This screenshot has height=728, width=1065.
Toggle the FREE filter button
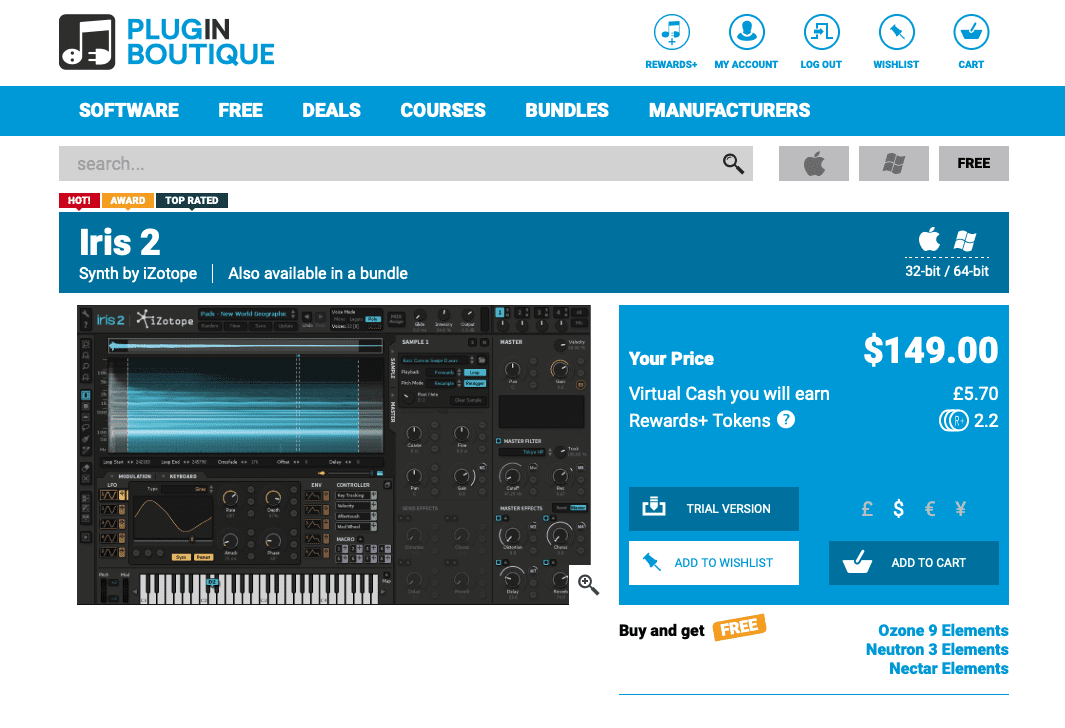point(974,164)
